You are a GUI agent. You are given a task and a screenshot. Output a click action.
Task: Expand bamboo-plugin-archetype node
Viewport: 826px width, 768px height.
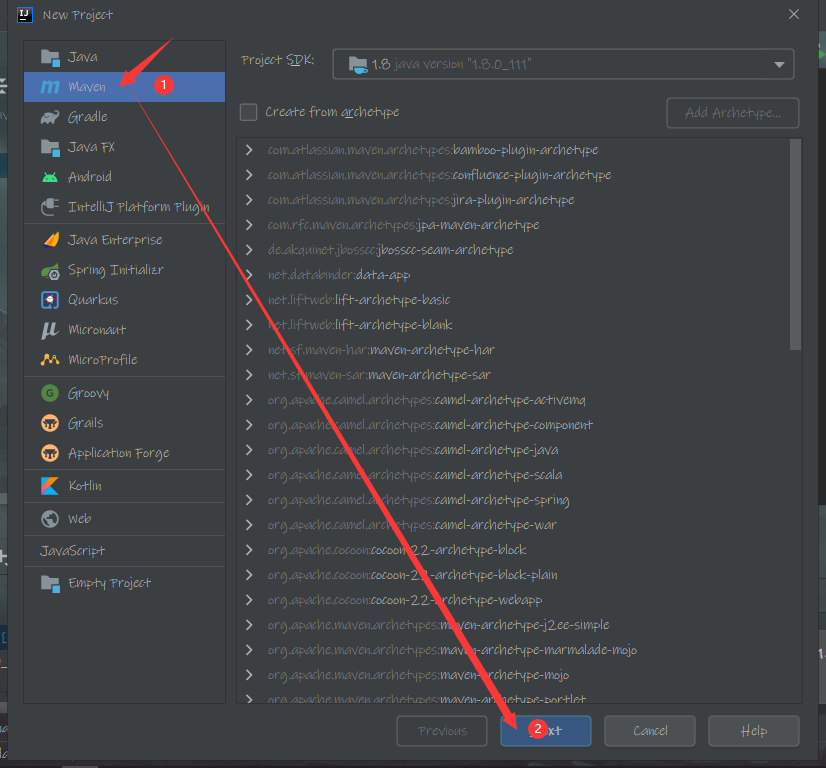pos(249,150)
